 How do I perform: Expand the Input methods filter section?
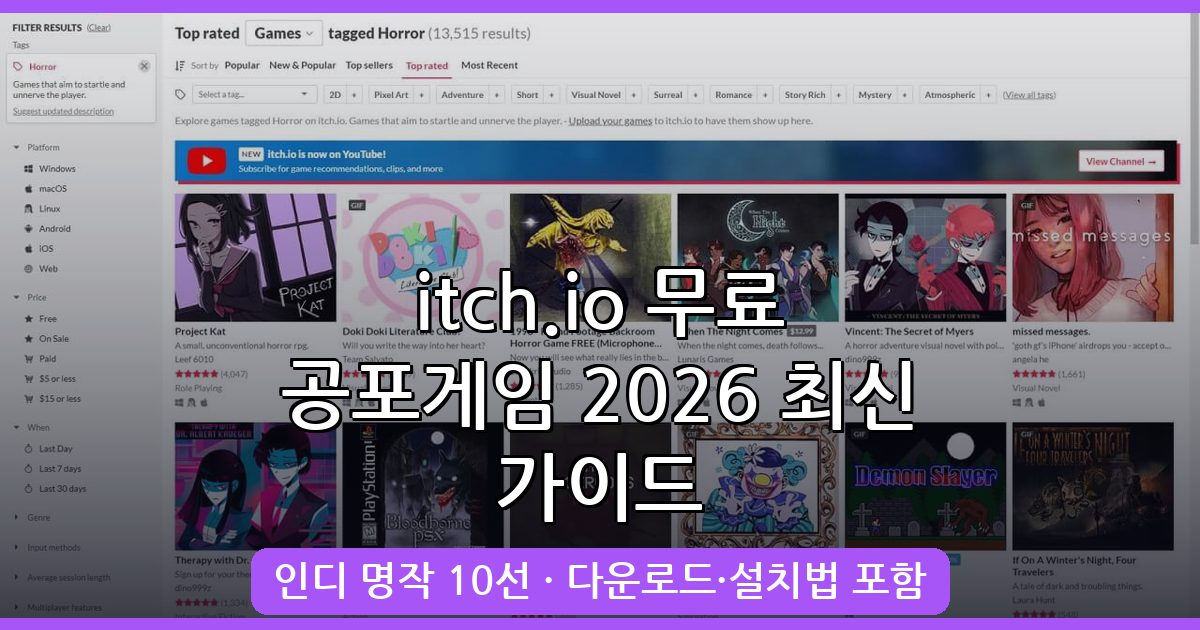tap(17, 547)
